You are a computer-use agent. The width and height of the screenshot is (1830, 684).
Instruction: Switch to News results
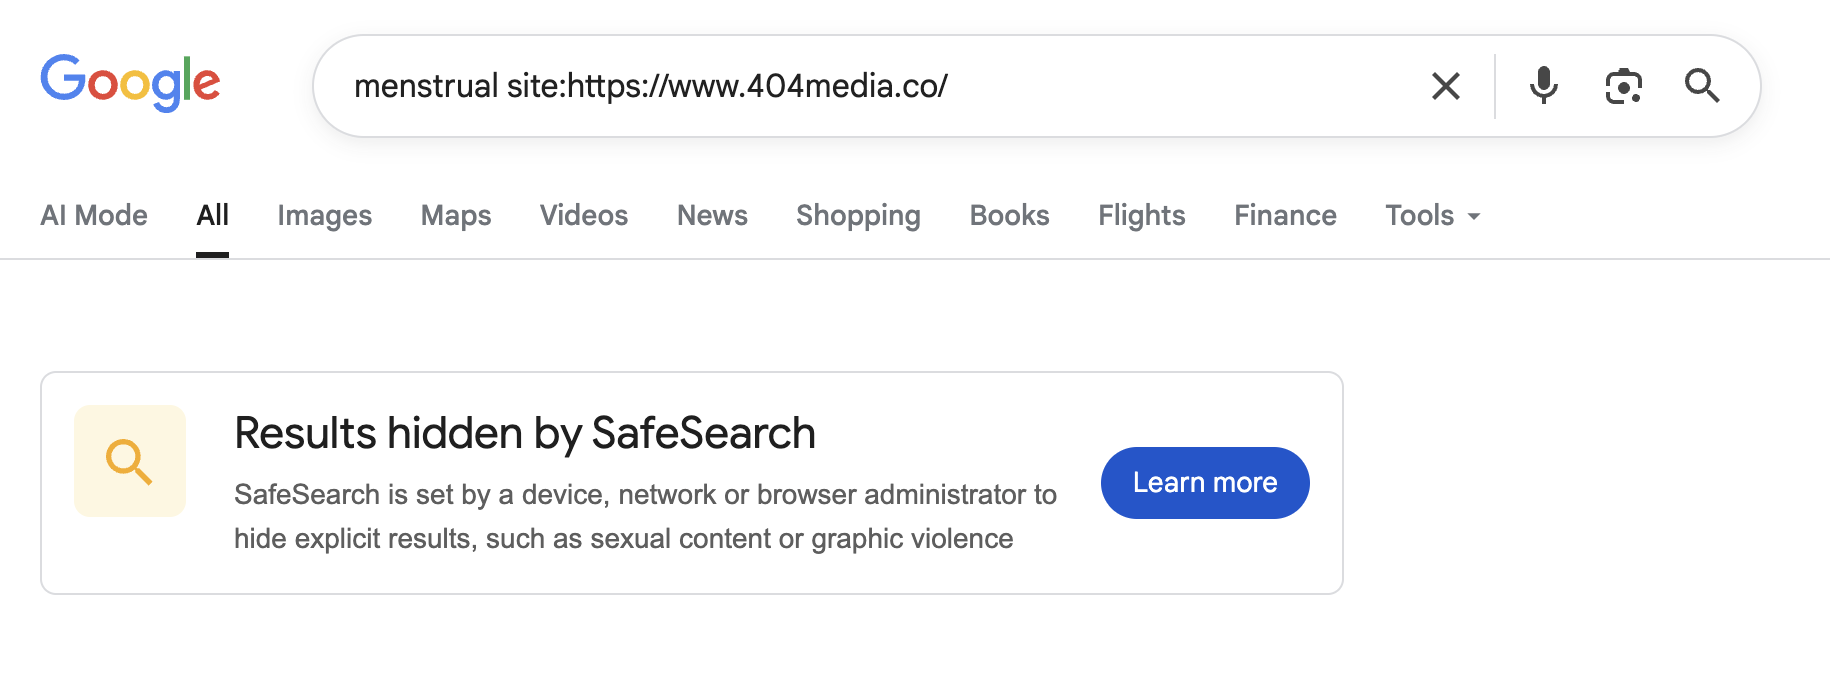[x=712, y=215]
